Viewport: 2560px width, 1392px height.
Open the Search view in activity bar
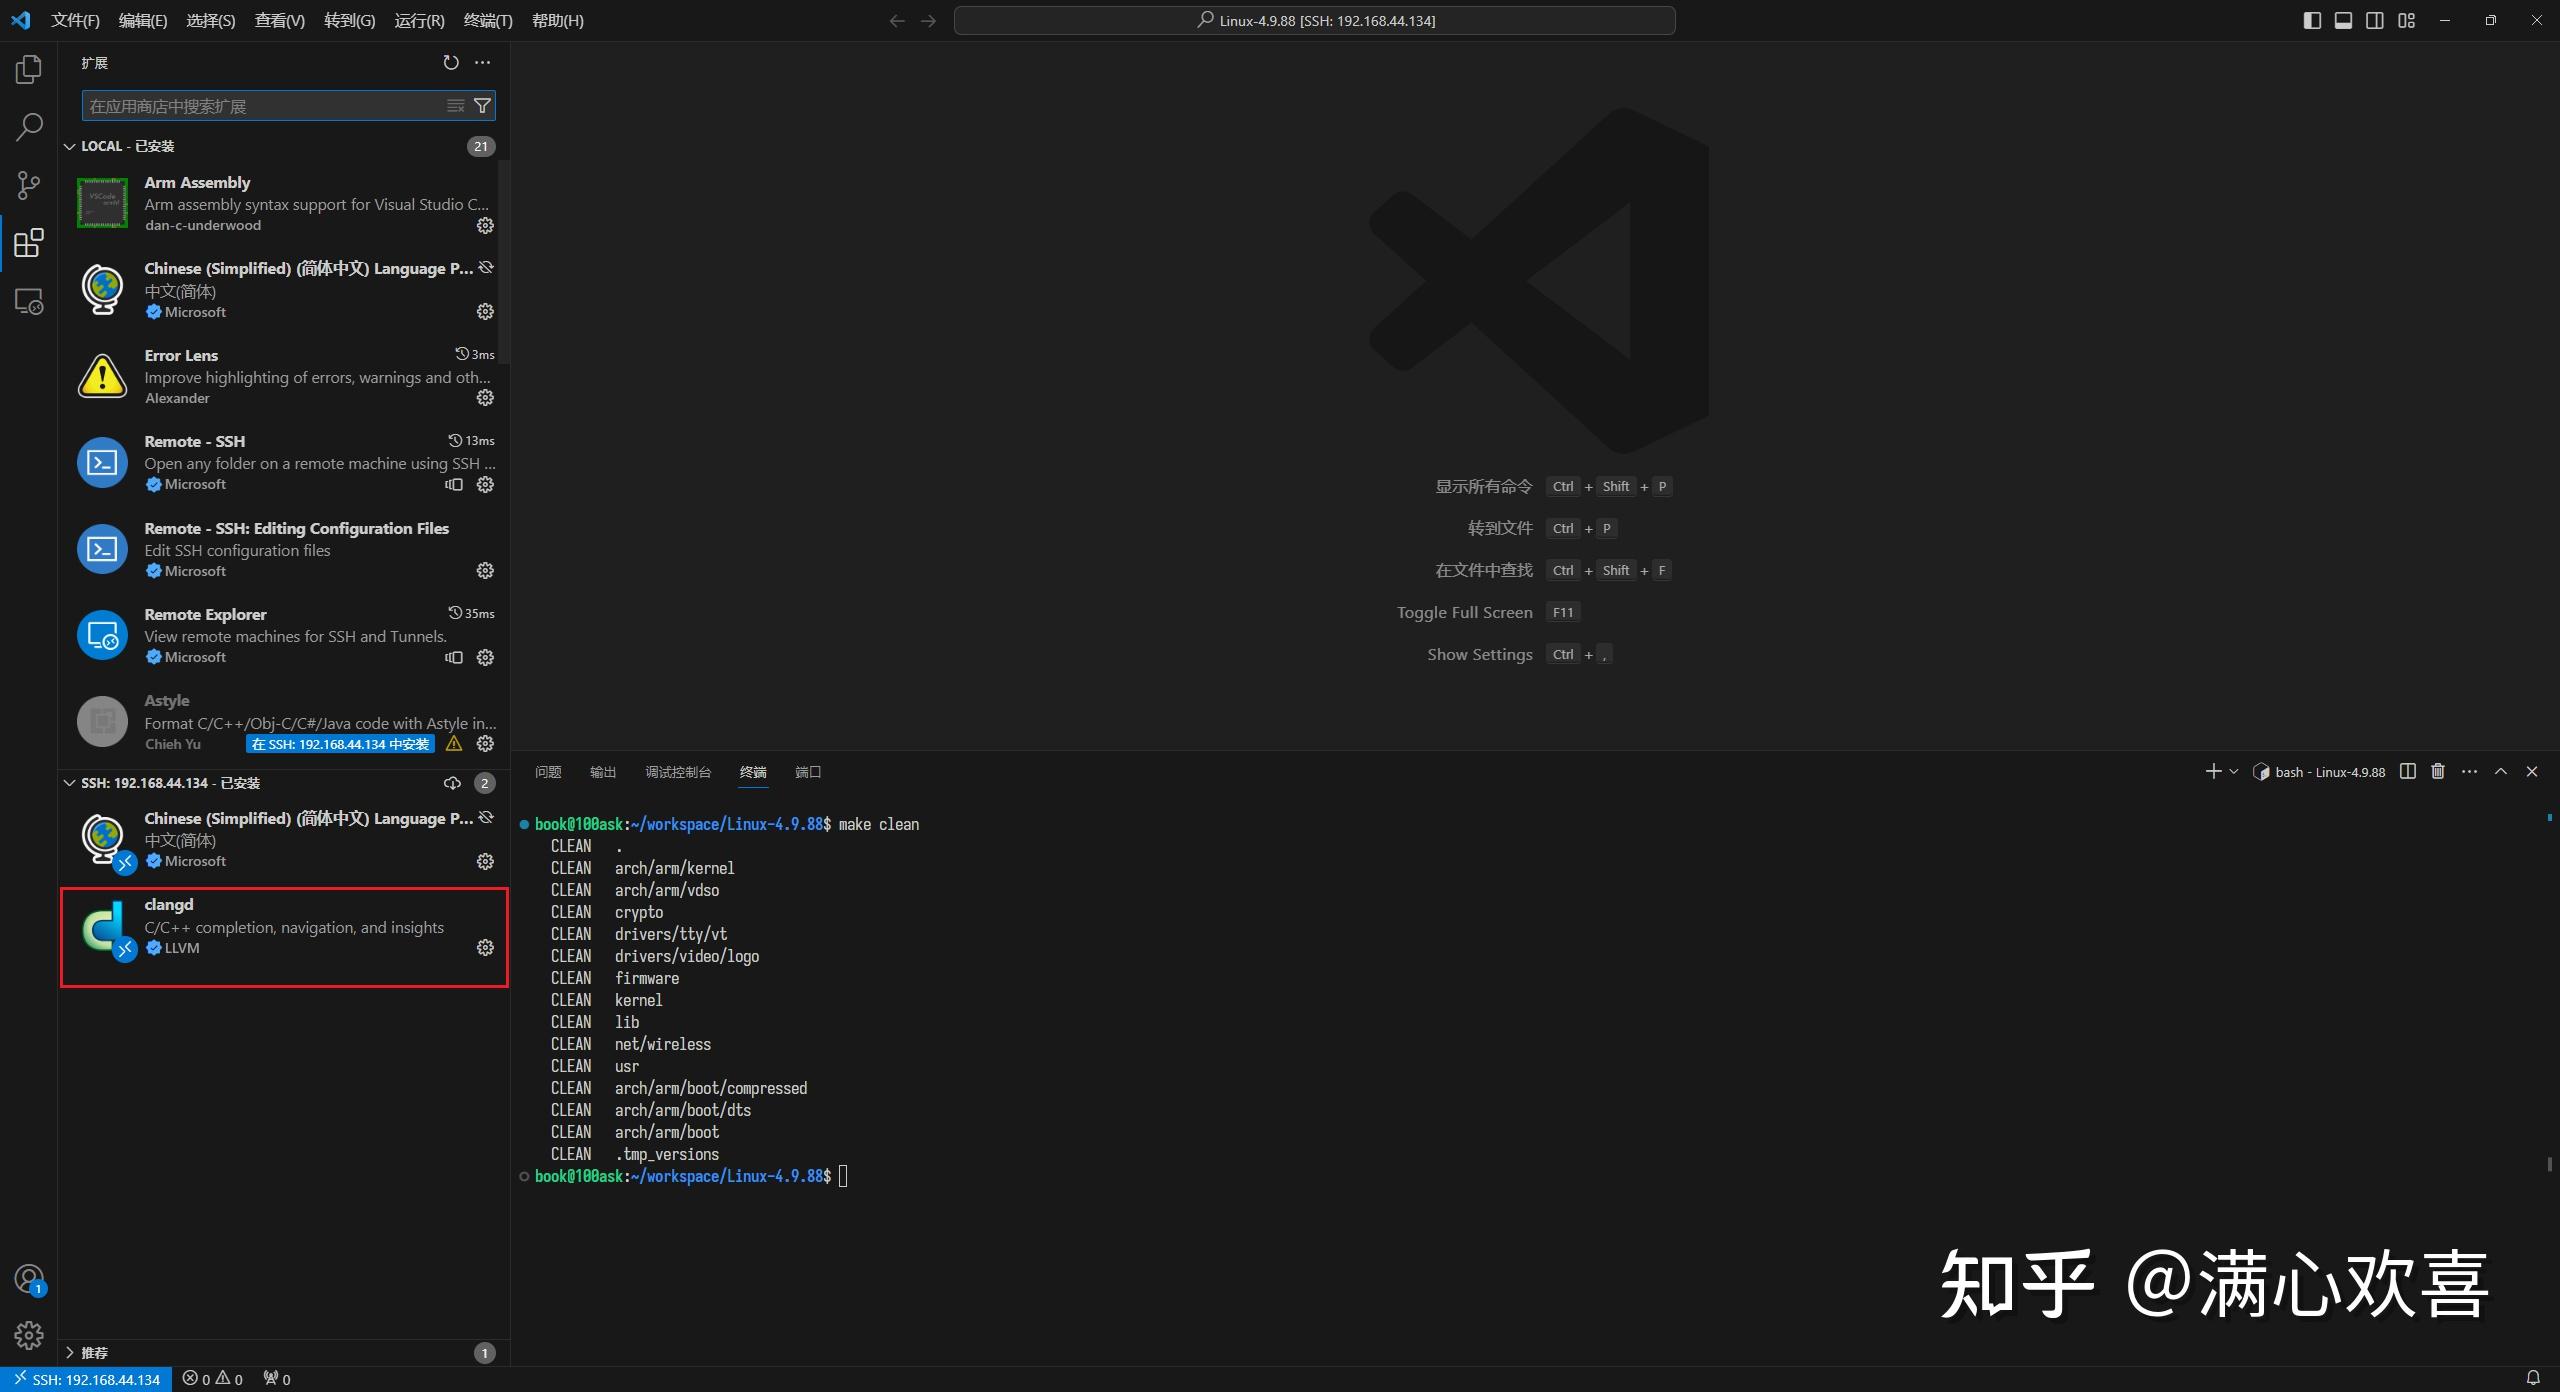click(x=29, y=127)
